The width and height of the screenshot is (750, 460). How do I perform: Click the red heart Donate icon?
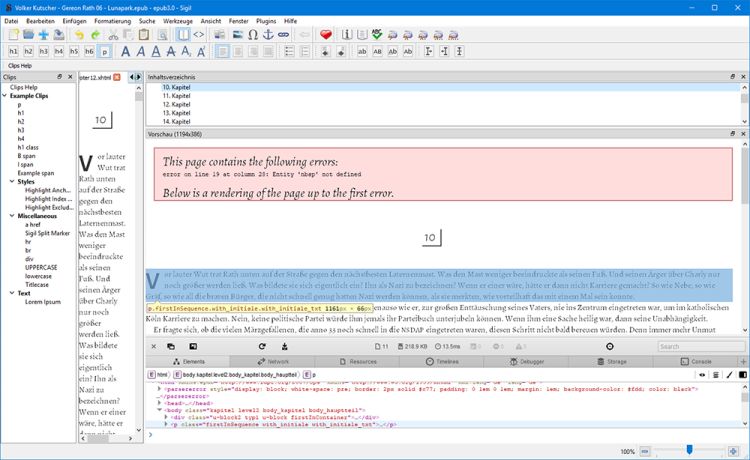click(326, 35)
